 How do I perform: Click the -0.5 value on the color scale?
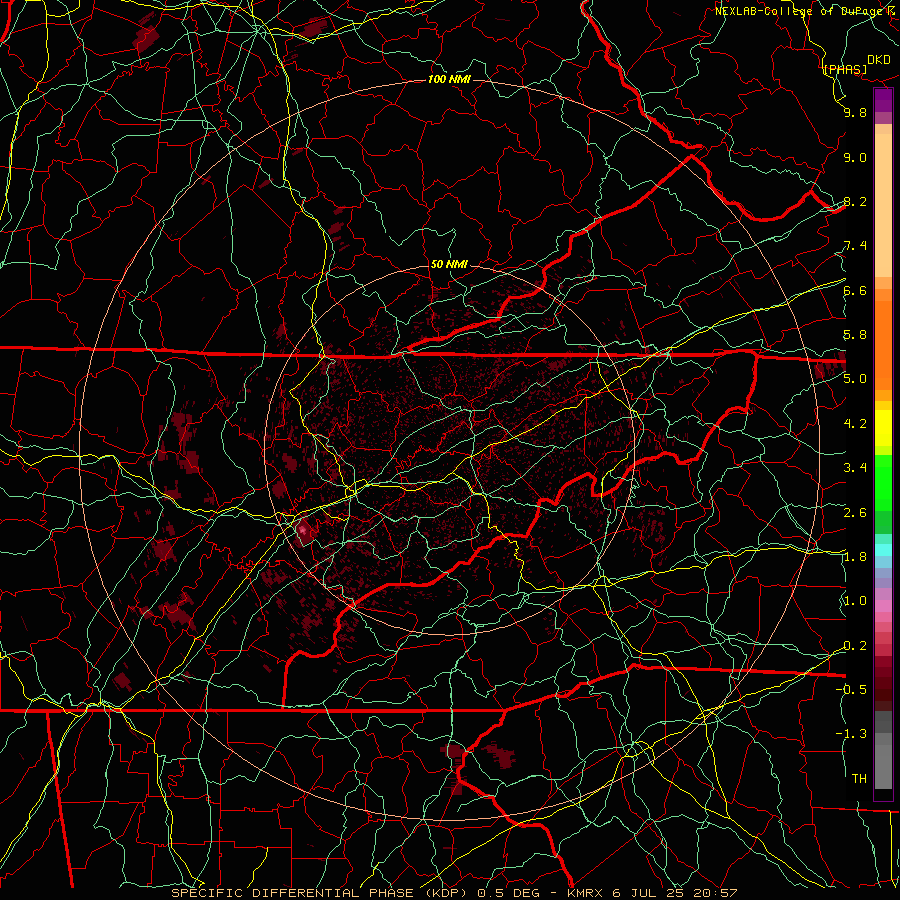click(x=851, y=690)
